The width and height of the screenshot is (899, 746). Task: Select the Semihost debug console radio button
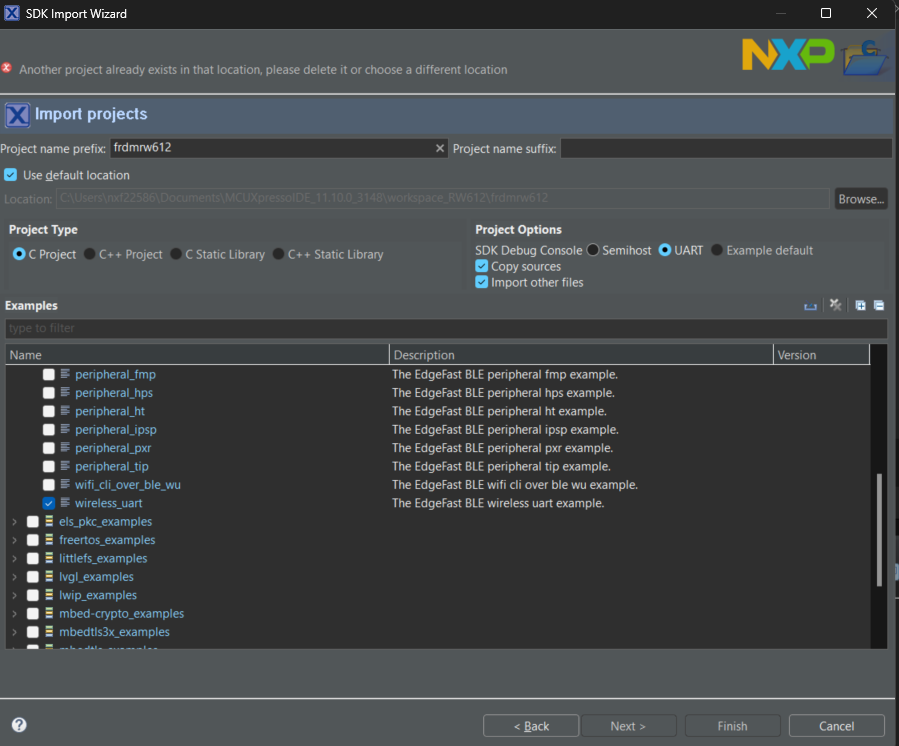pyautogui.click(x=593, y=250)
